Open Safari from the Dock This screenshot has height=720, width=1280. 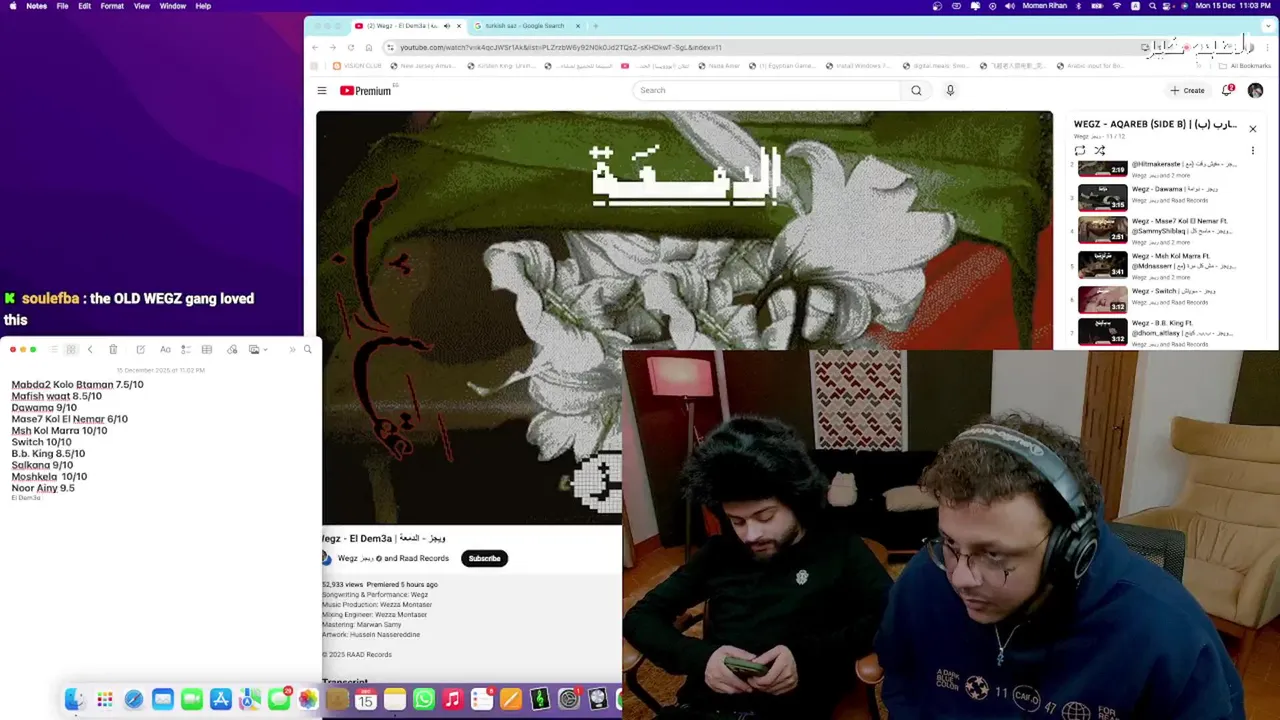(133, 699)
